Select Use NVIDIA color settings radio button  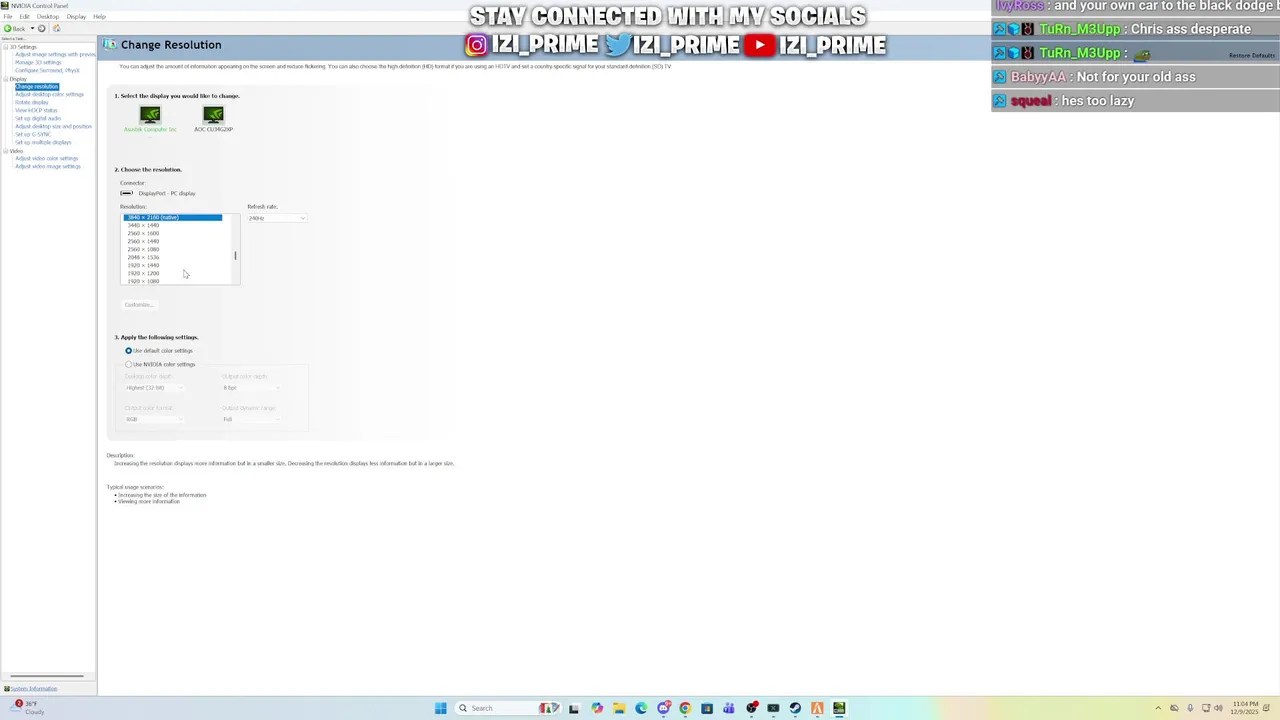(129, 364)
